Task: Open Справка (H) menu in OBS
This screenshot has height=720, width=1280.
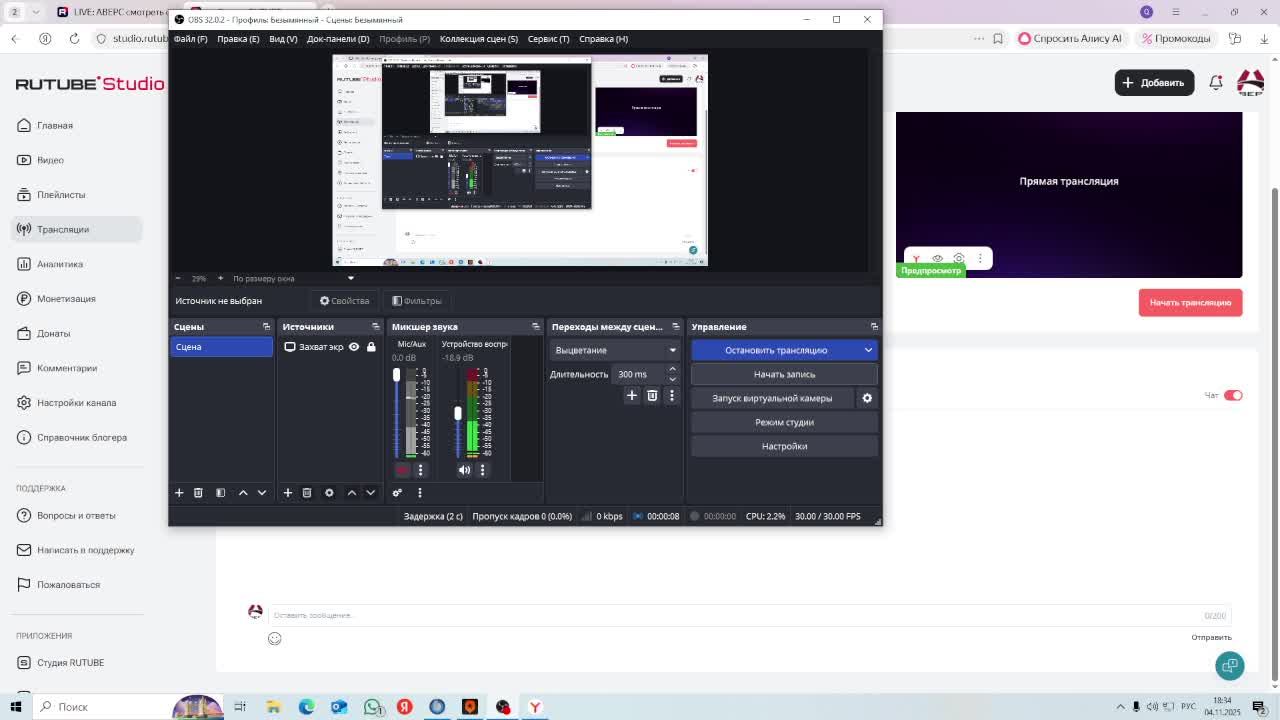Action: click(x=603, y=39)
